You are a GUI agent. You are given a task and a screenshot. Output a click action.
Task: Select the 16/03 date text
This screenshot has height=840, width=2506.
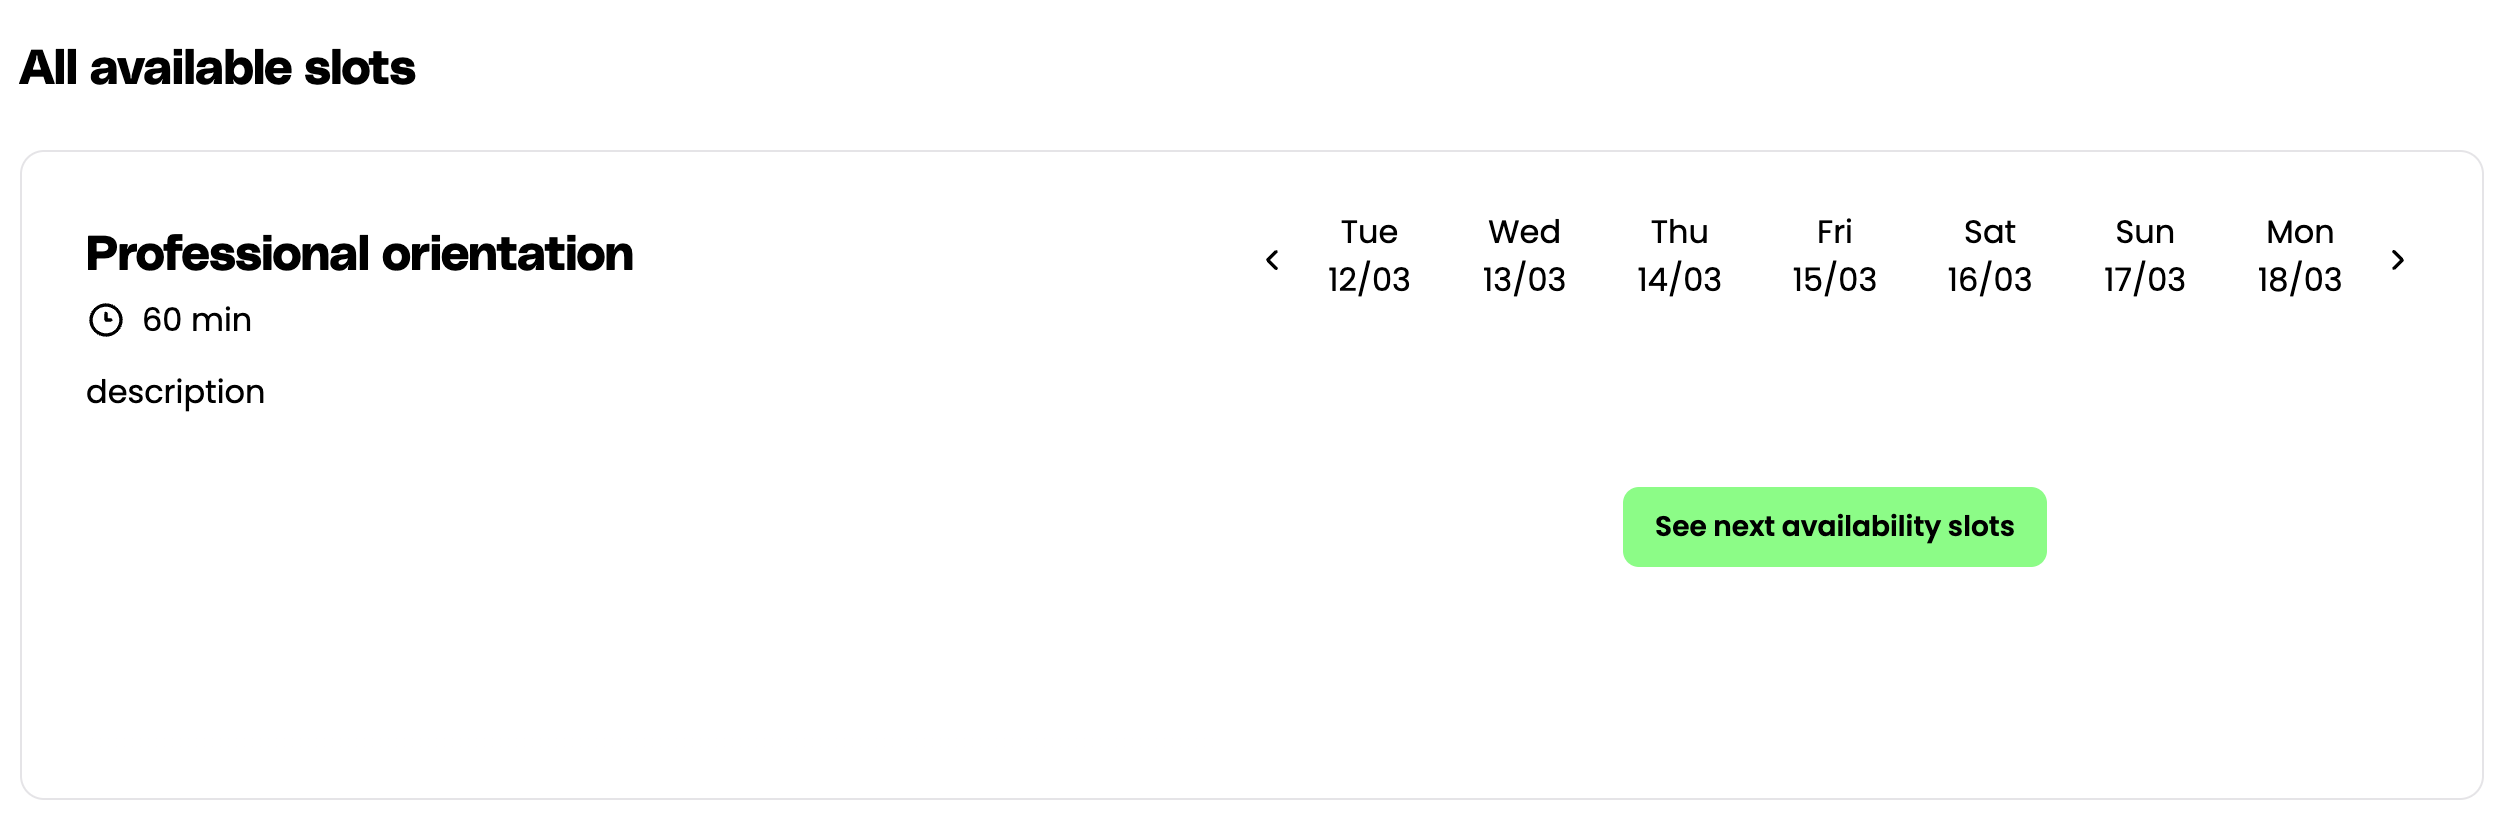(1989, 279)
